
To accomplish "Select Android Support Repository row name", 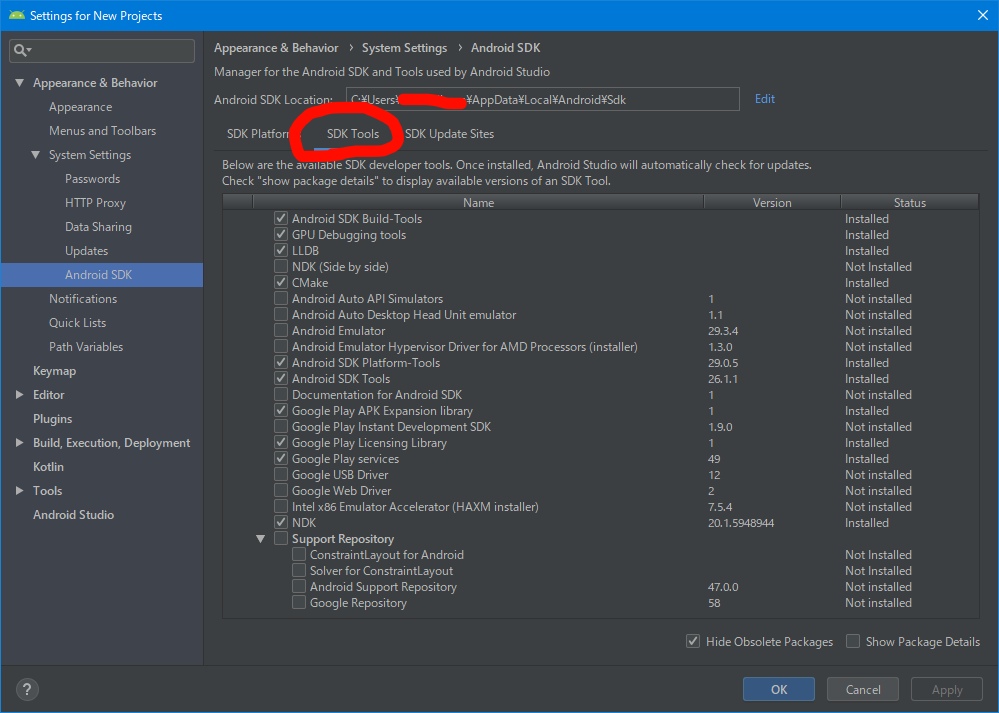I will (x=383, y=587).
